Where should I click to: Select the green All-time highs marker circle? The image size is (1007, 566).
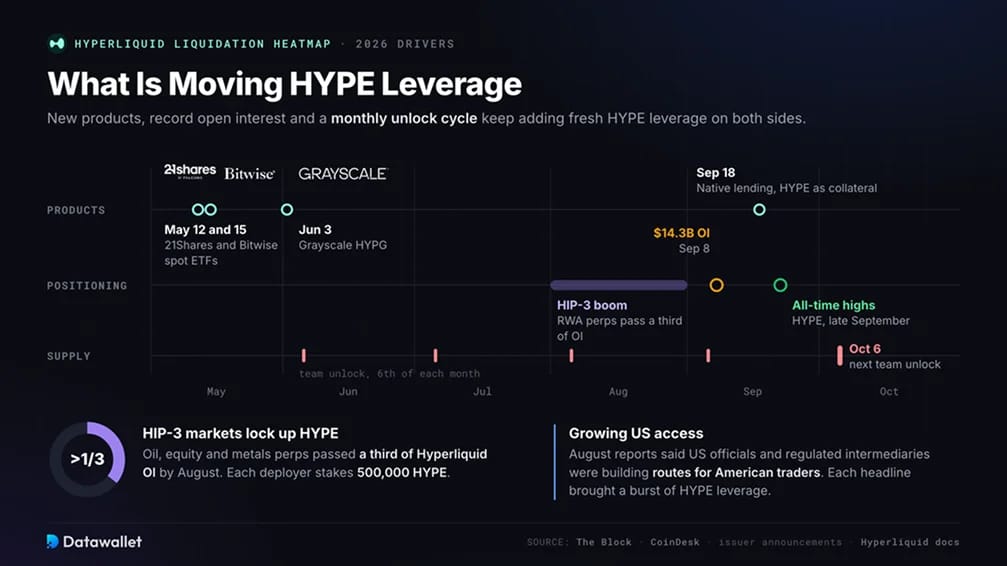[780, 285]
